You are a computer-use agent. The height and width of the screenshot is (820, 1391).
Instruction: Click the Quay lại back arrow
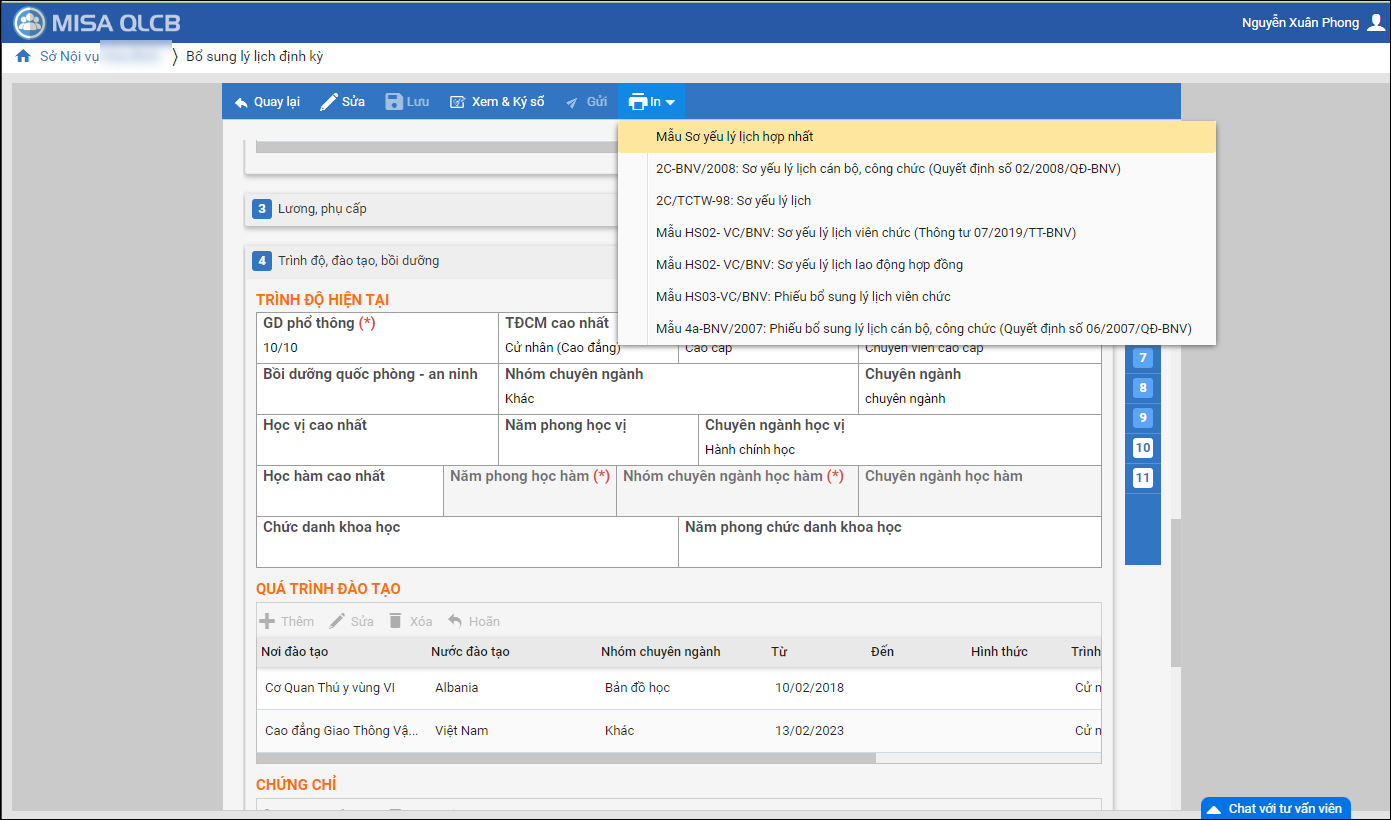coord(241,102)
